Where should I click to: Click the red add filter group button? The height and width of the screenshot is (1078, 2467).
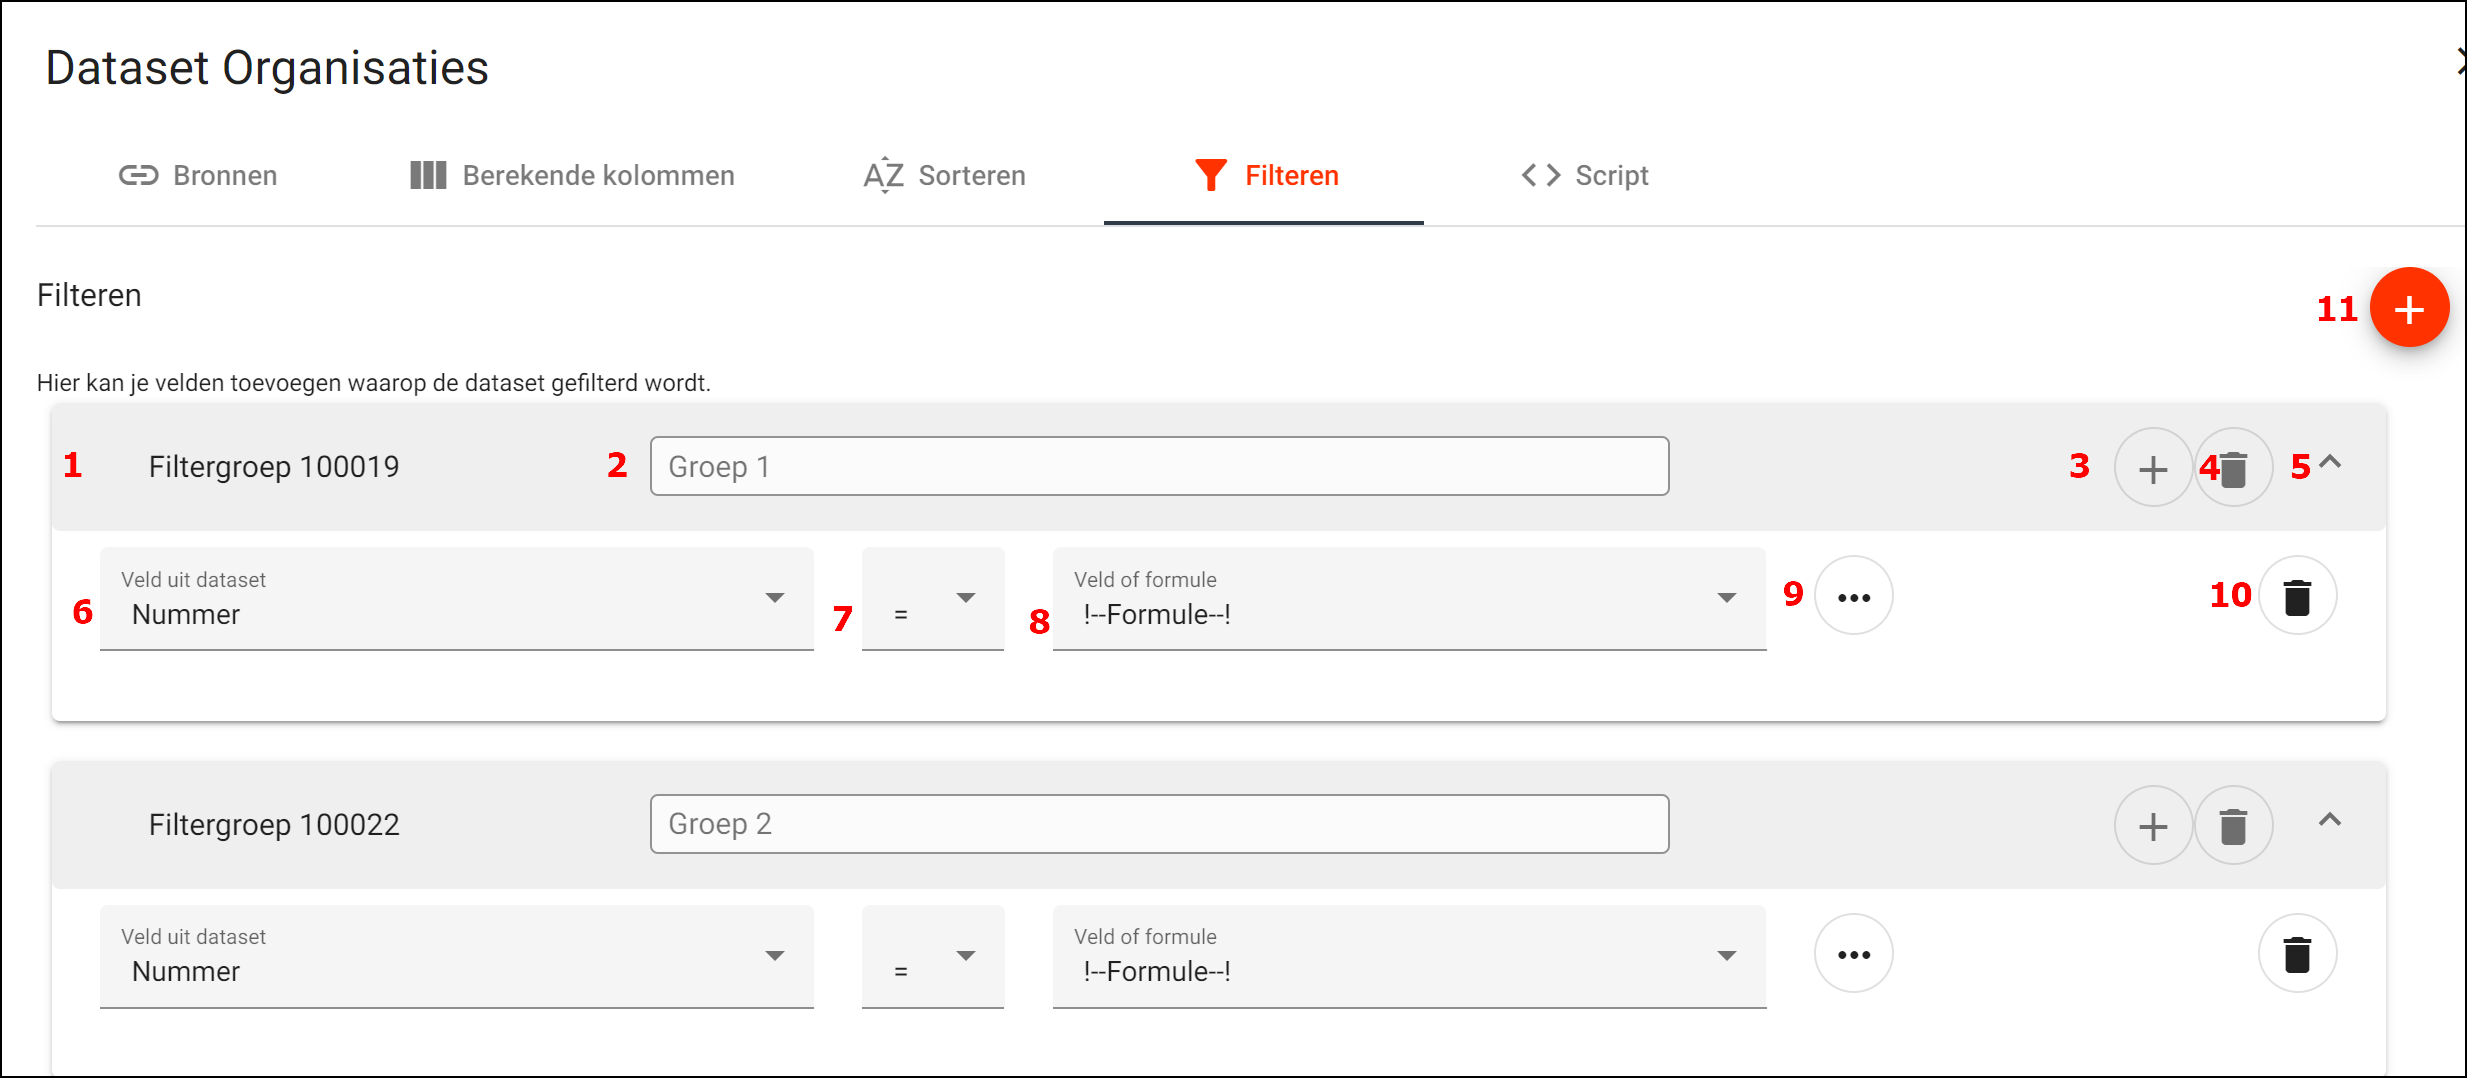[x=2408, y=308]
